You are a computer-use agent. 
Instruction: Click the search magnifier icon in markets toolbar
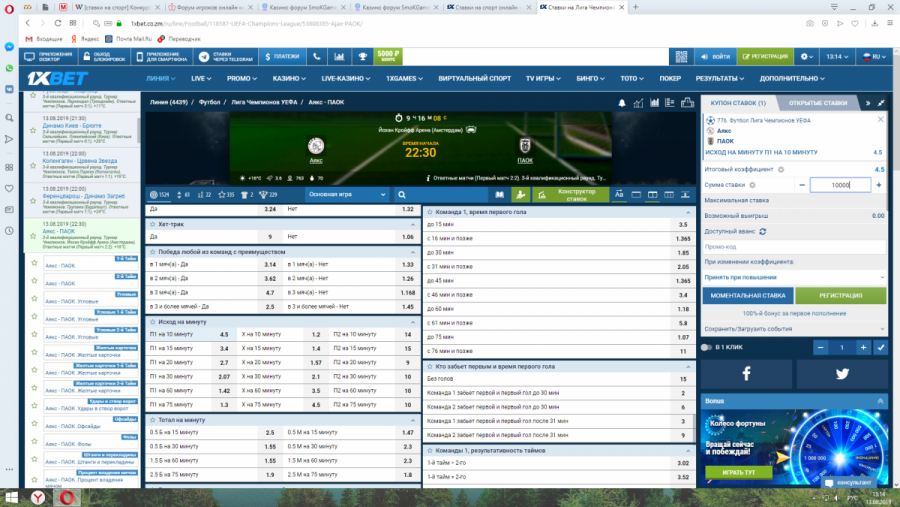[401, 195]
